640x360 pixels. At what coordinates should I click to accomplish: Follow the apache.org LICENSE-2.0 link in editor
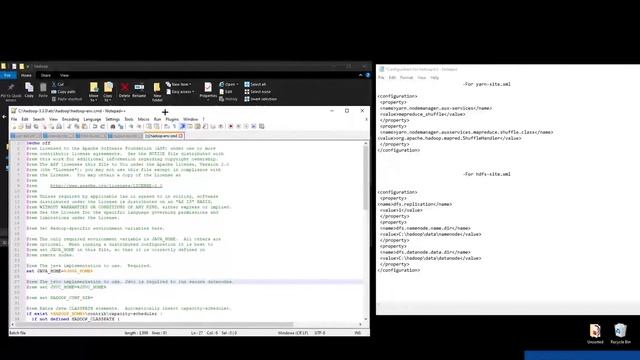[x=106, y=186]
